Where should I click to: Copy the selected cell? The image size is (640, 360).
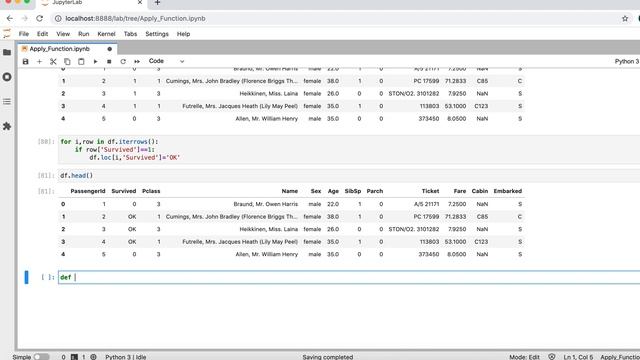67,61
